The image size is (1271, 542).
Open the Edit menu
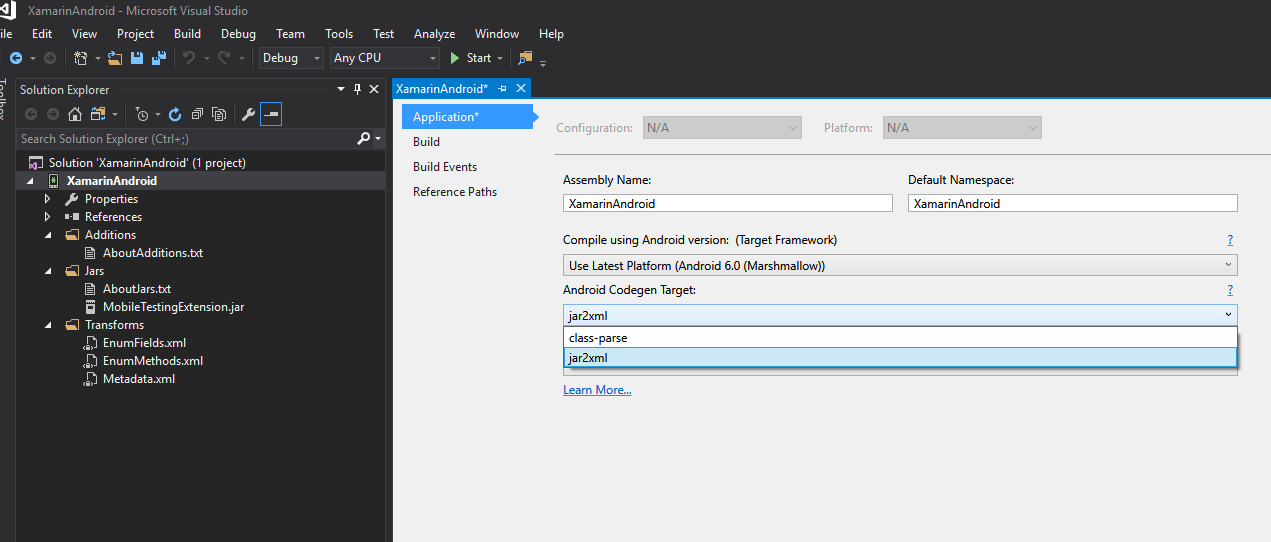[42, 33]
